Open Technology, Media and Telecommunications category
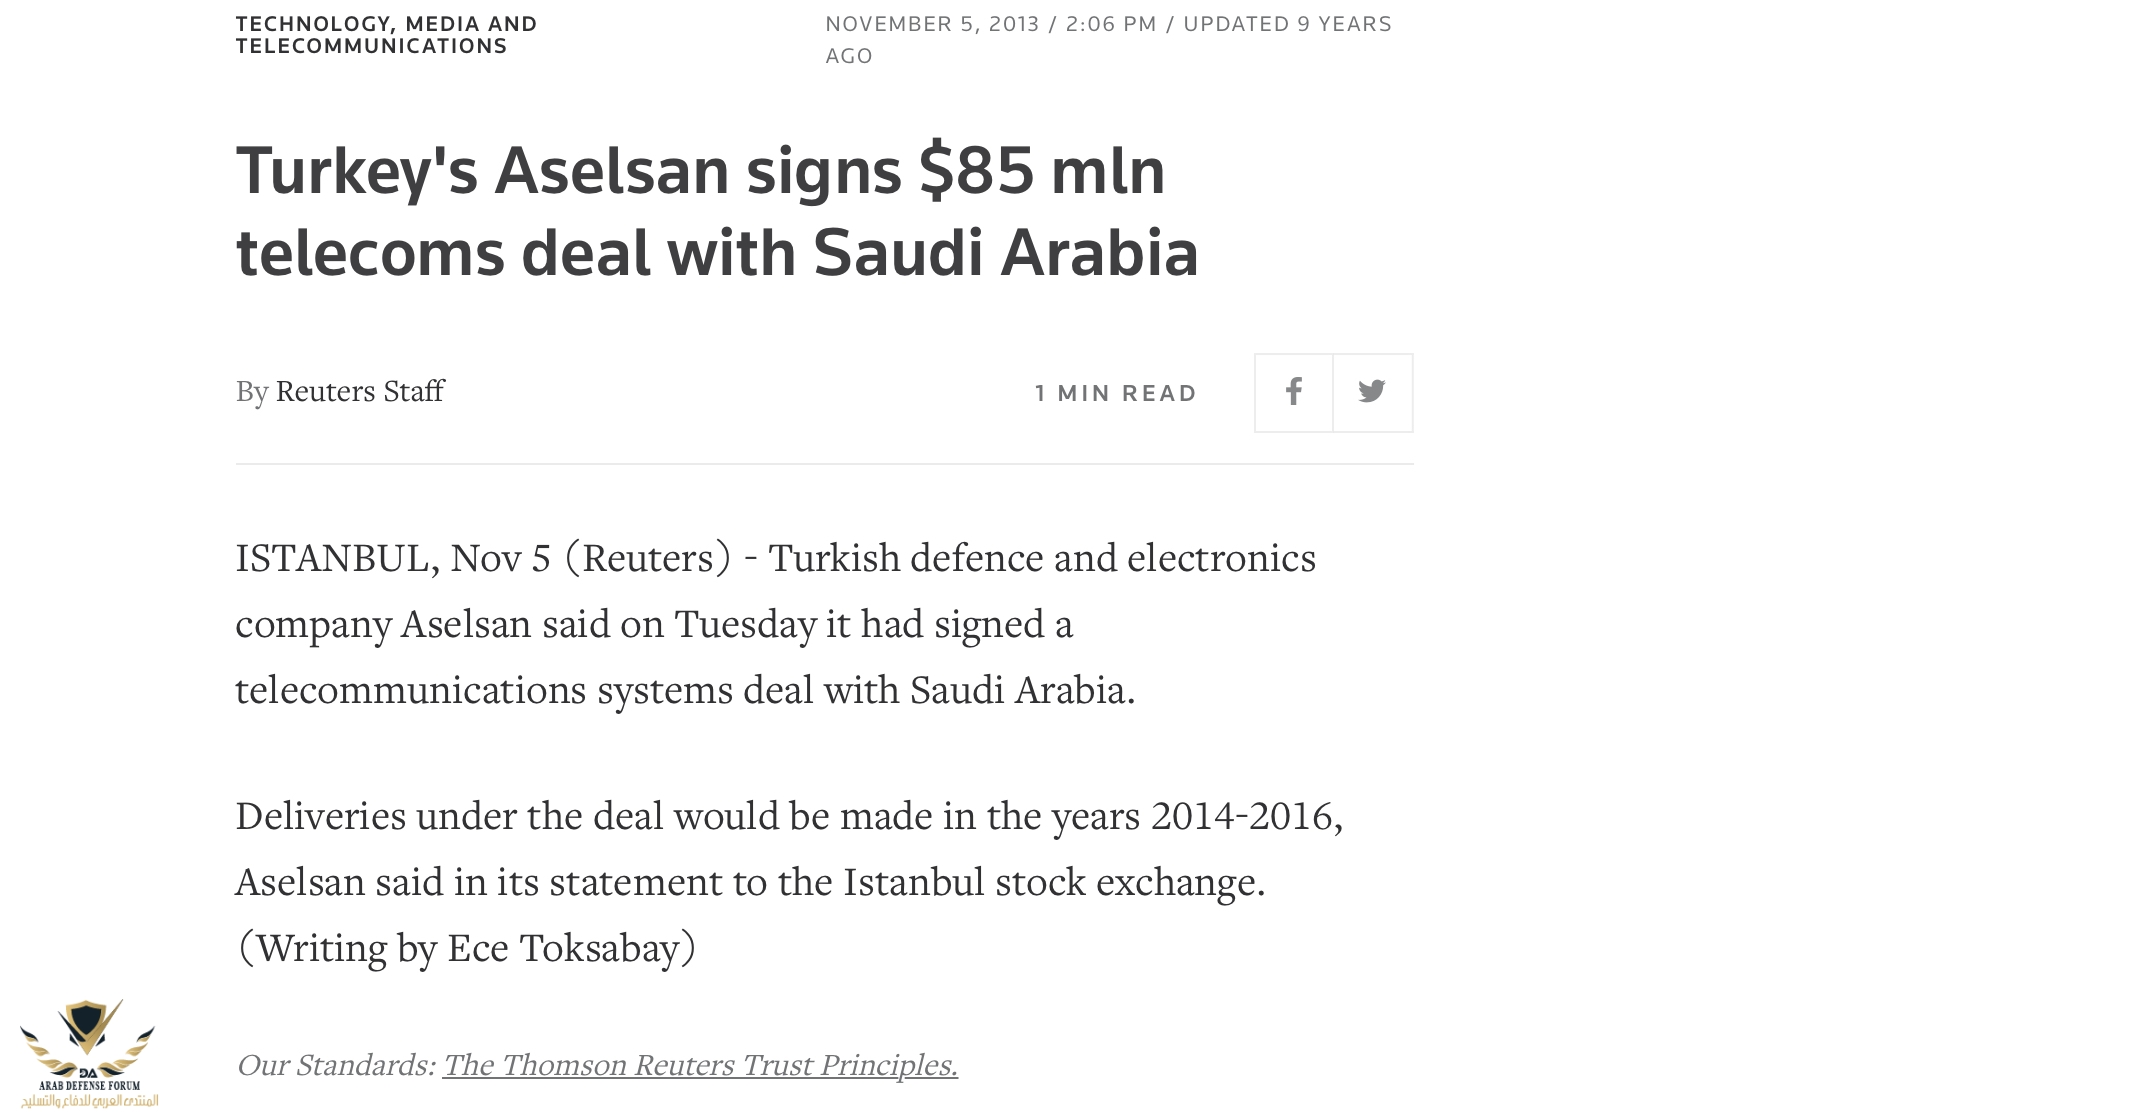2150x1112 pixels. (x=386, y=35)
